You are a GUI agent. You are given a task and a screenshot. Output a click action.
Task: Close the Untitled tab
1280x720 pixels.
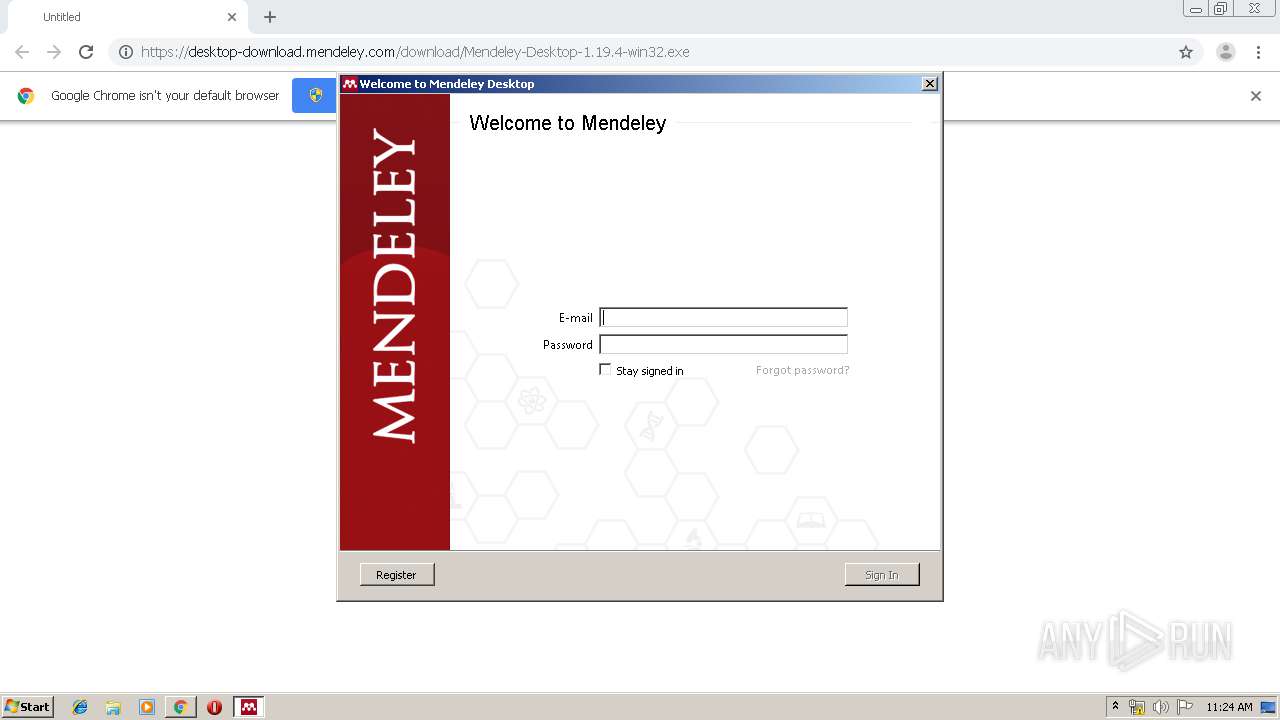click(232, 17)
